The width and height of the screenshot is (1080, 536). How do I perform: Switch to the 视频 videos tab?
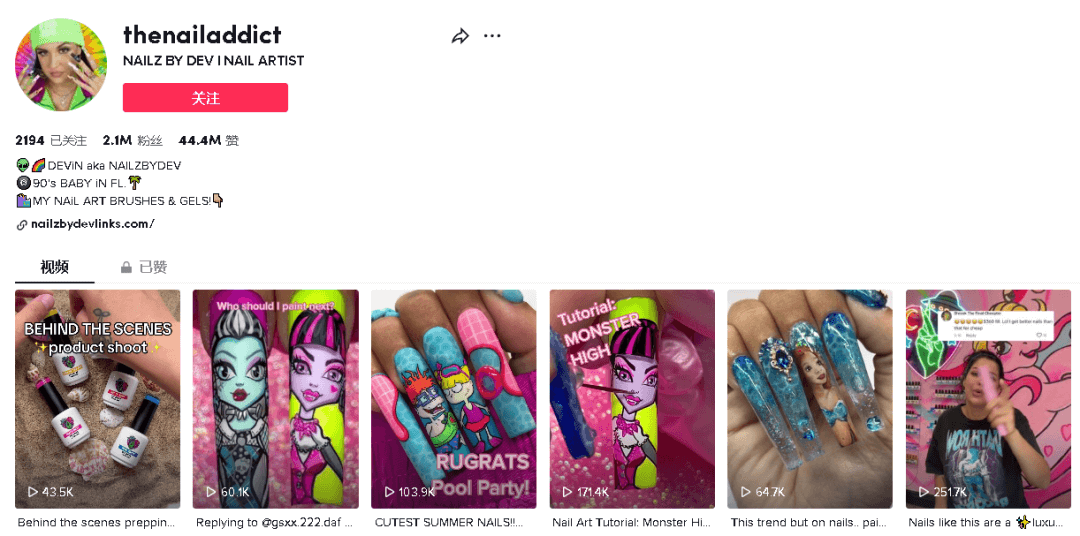(x=54, y=267)
